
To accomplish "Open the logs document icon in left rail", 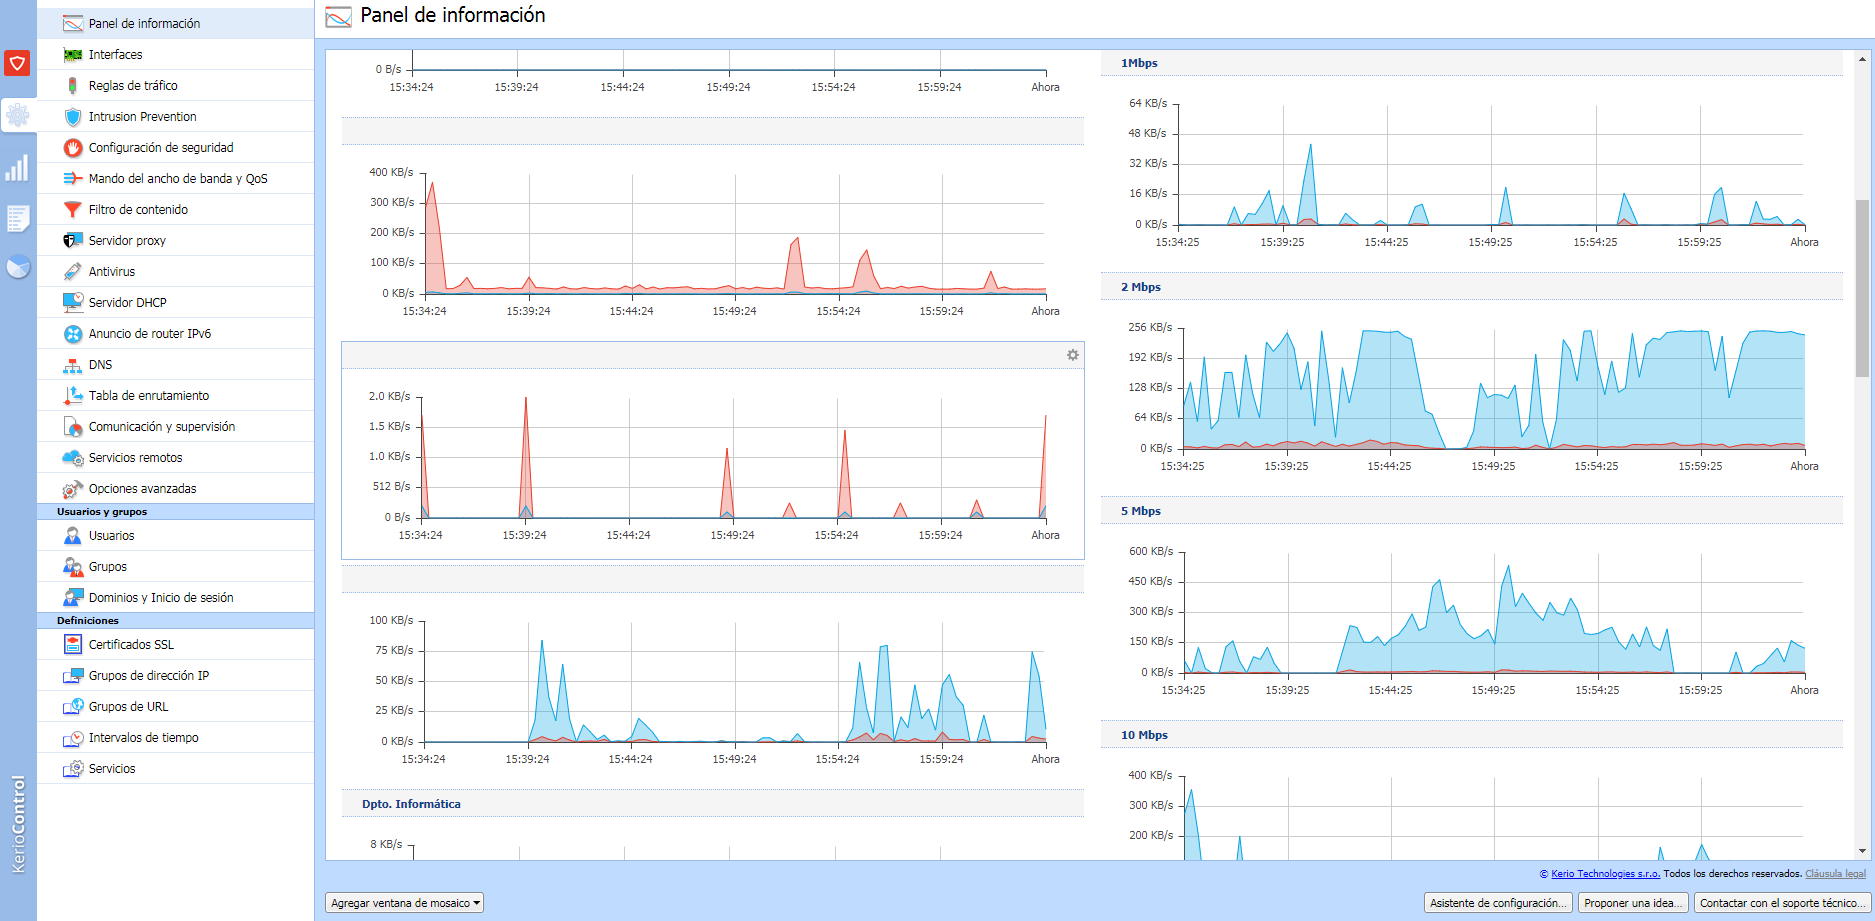I will [18, 218].
